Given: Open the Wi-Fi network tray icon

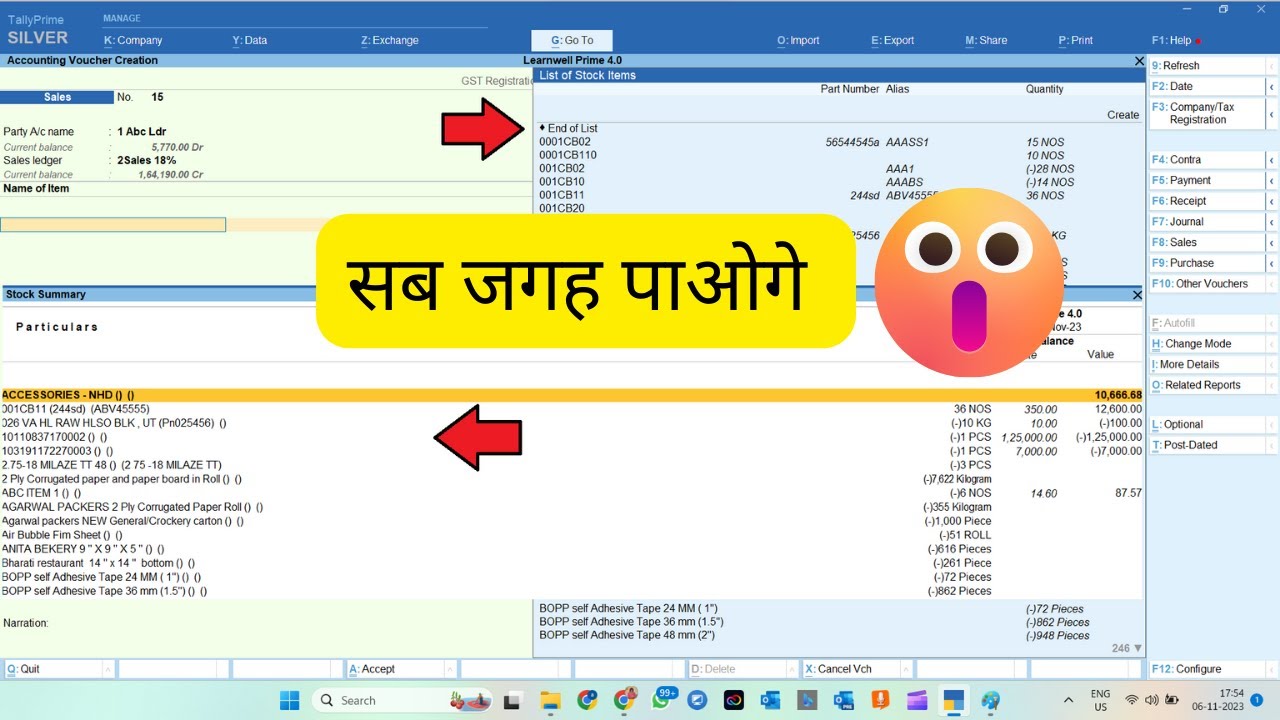Looking at the screenshot, I should point(1132,700).
